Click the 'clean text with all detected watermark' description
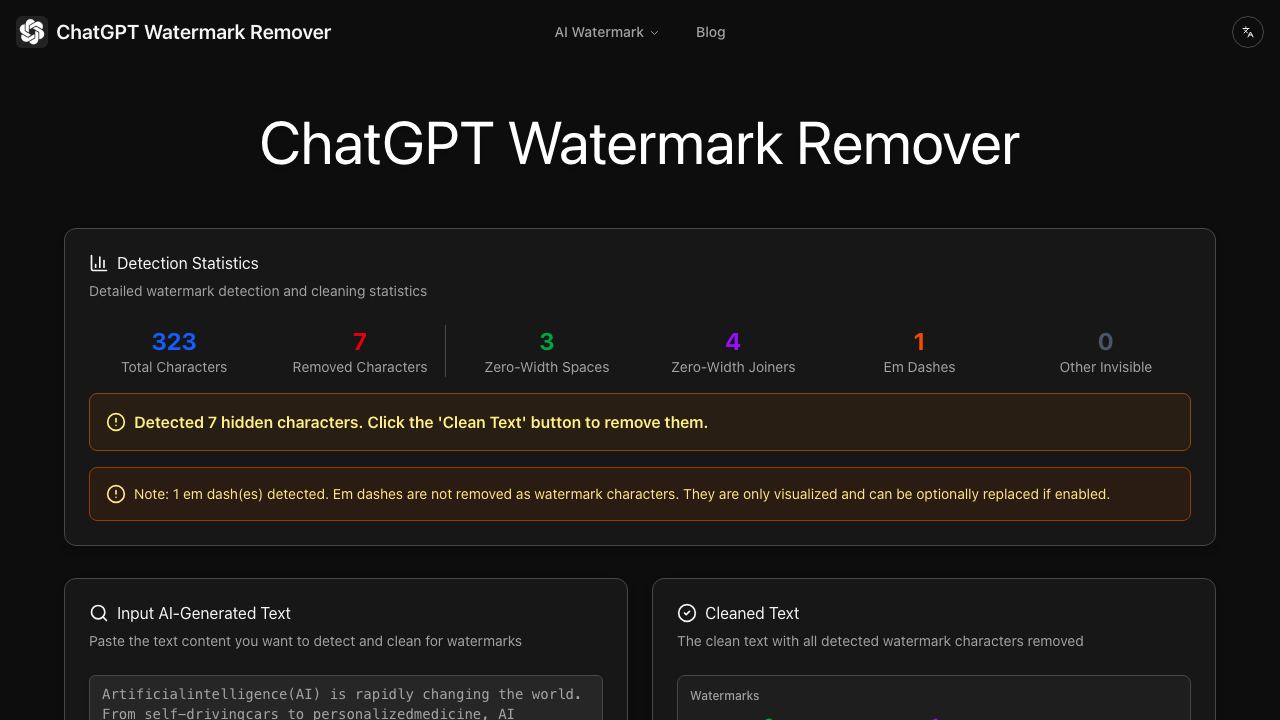The image size is (1280, 720). pyautogui.click(x=880, y=641)
